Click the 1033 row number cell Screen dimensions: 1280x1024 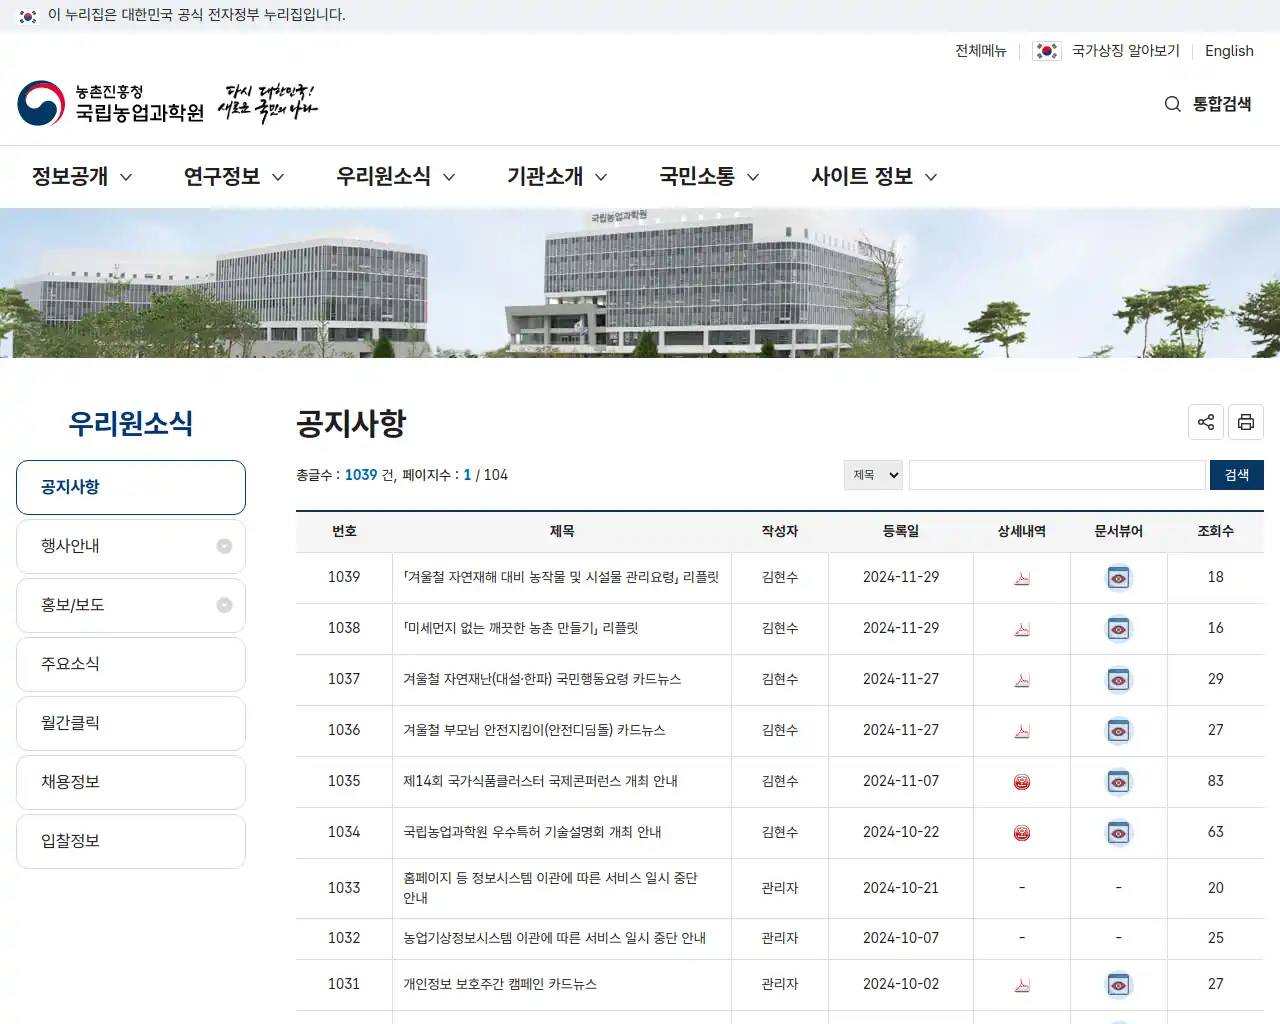[344, 888]
